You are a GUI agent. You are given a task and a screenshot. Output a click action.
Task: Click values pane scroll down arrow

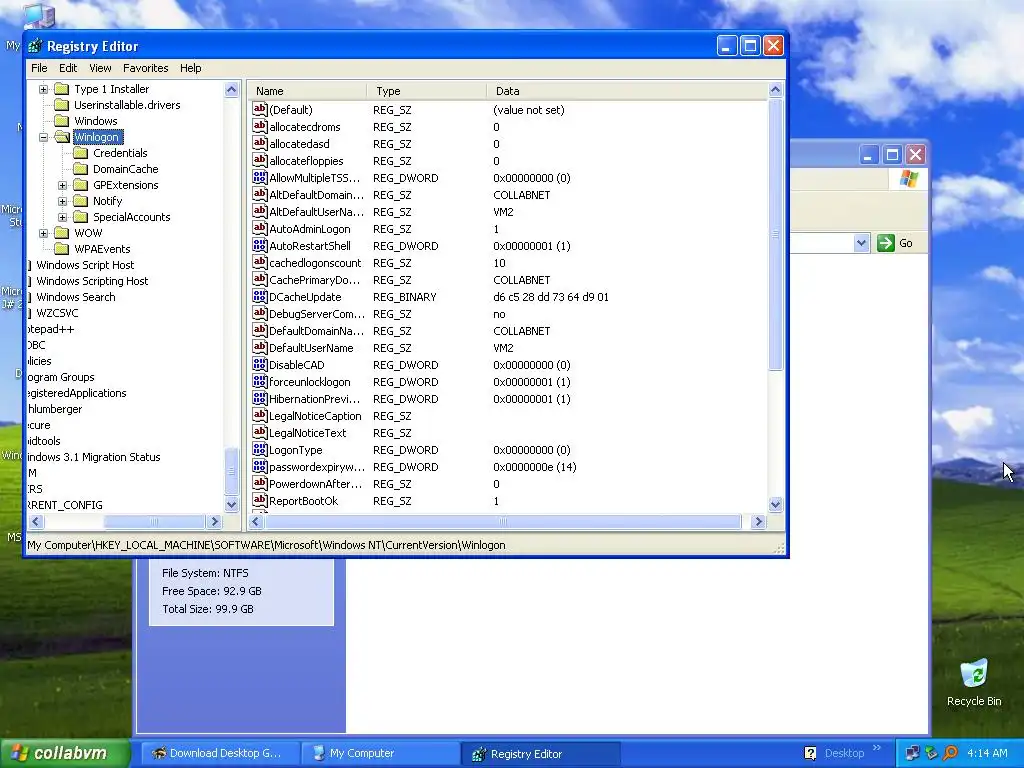[775, 504]
